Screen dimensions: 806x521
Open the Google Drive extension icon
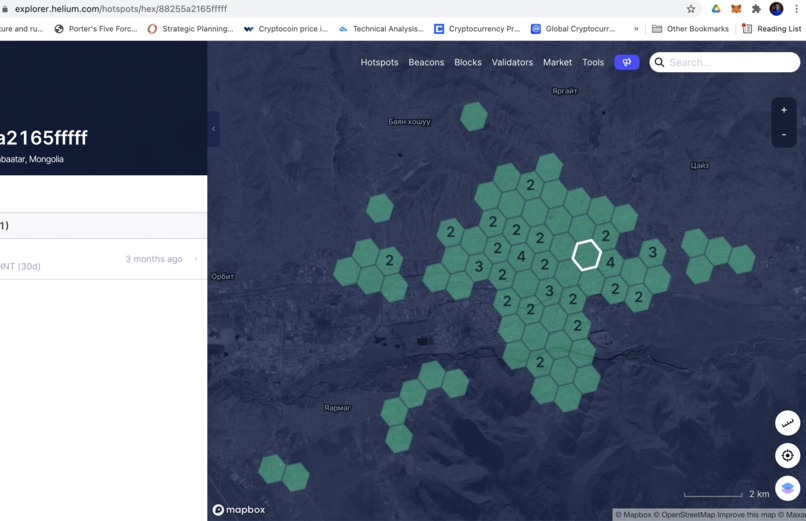pyautogui.click(x=716, y=9)
